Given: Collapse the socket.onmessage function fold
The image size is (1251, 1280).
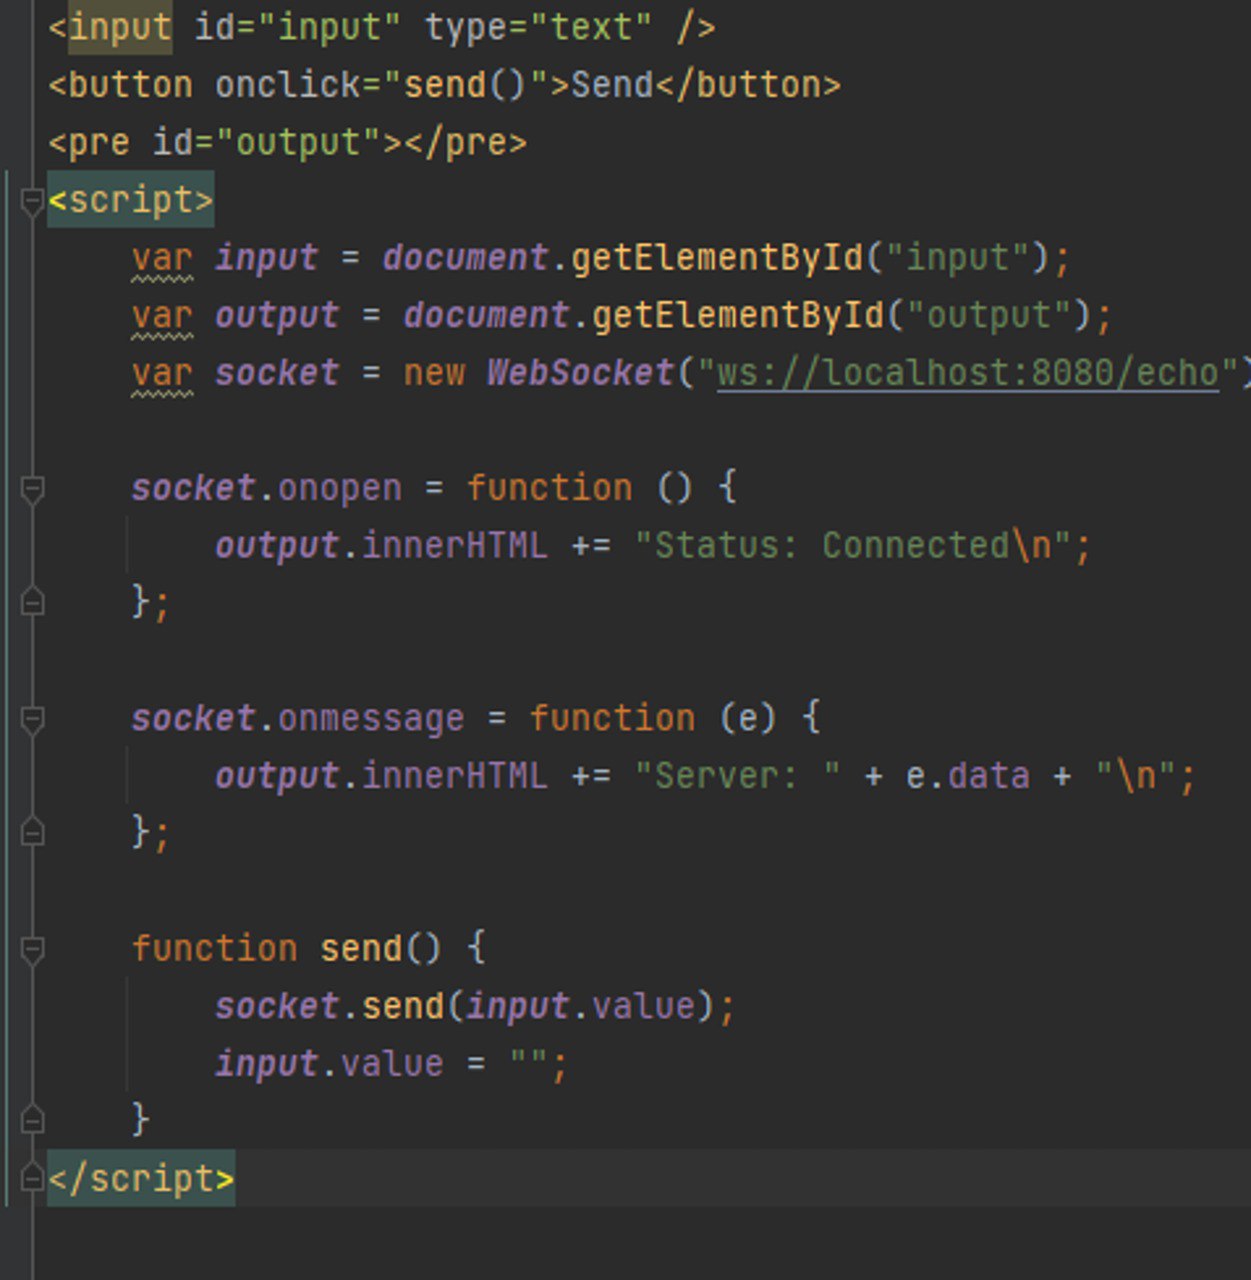Looking at the screenshot, I should tap(32, 719).
